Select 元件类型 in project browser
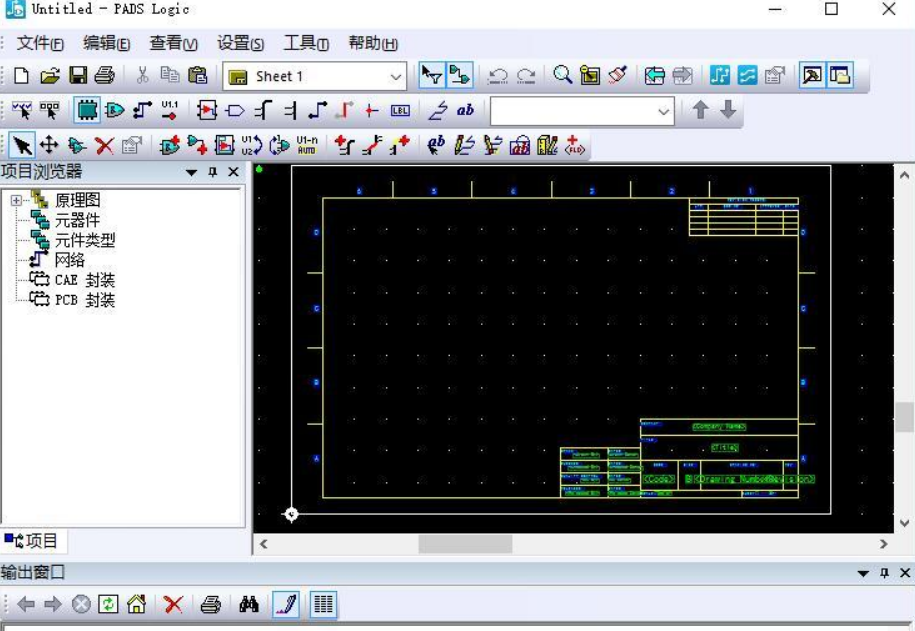 coord(84,240)
